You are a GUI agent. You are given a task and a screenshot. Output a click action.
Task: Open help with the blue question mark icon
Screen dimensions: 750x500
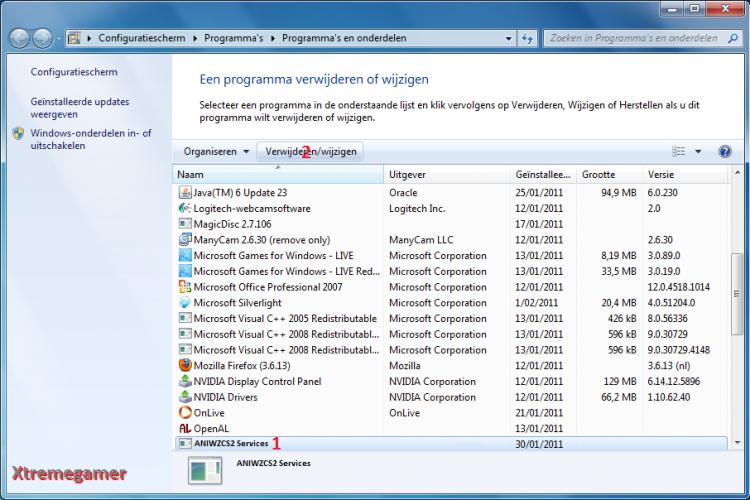725,152
